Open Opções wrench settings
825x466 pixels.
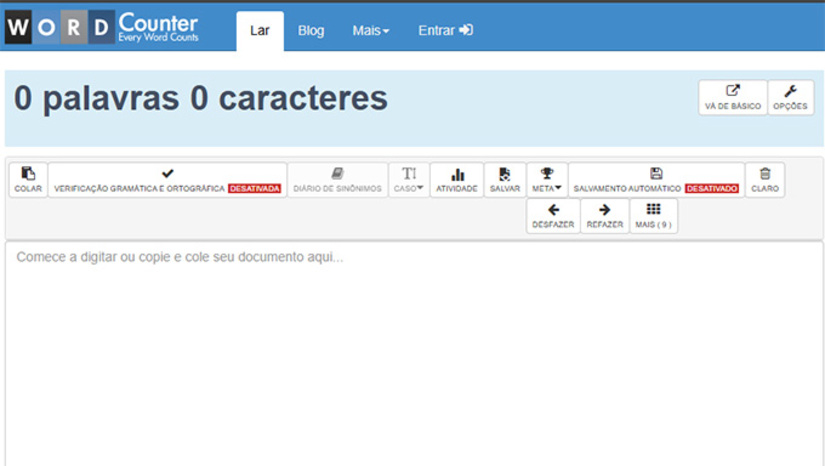tap(790, 97)
